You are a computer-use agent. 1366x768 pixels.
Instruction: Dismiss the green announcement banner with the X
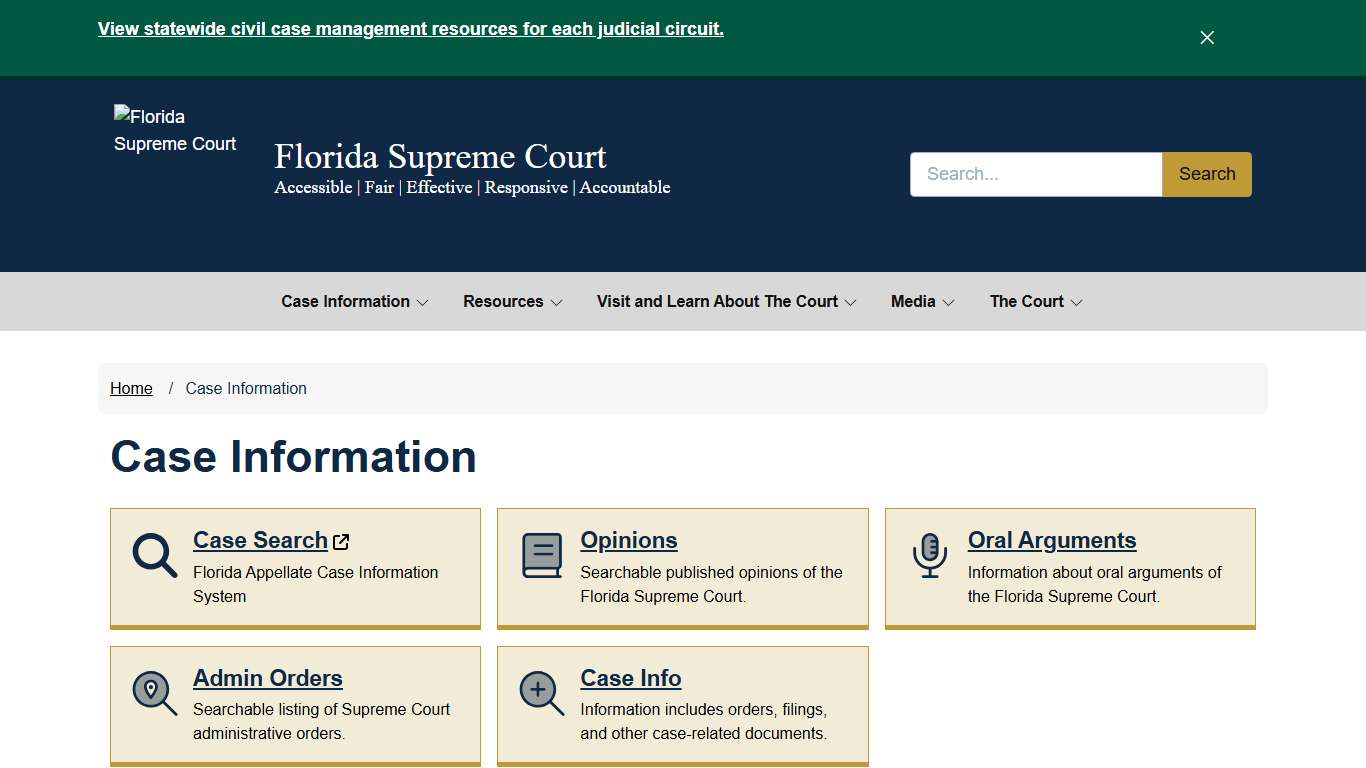click(x=1206, y=37)
